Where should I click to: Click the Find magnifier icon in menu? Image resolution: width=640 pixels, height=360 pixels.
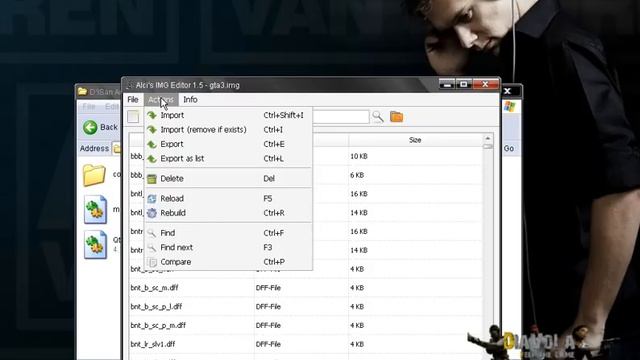152,233
